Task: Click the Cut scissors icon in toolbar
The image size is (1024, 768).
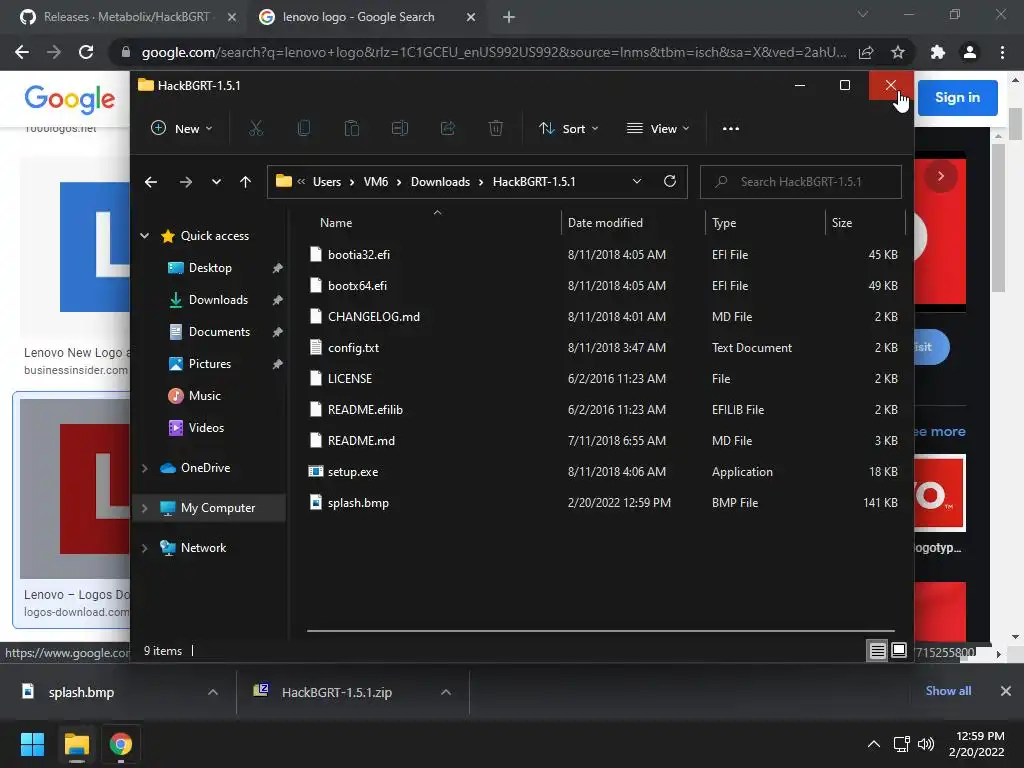Action: tap(256, 129)
